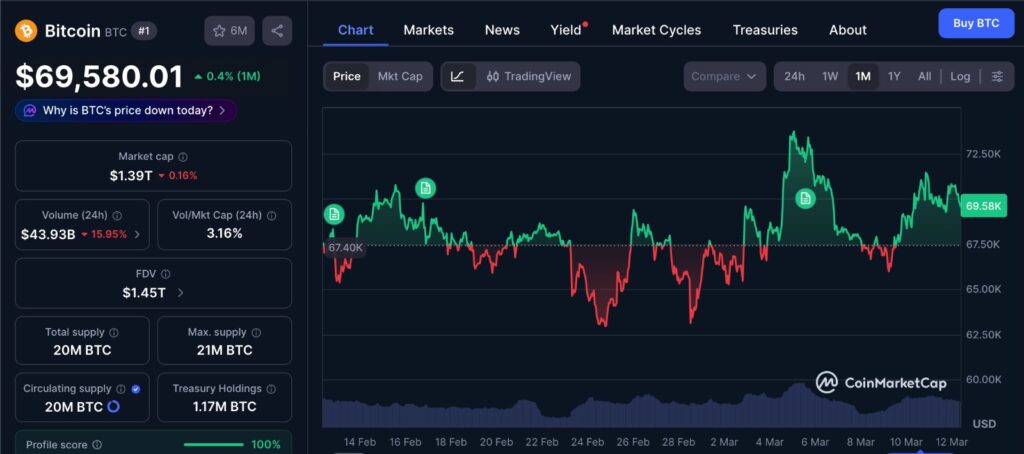
Task: Click the $1.39T market cap value
Action: click(131, 176)
